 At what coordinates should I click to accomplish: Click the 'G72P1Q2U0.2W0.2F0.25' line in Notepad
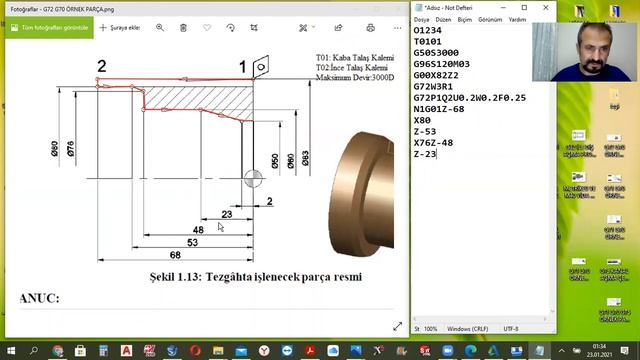click(469, 98)
